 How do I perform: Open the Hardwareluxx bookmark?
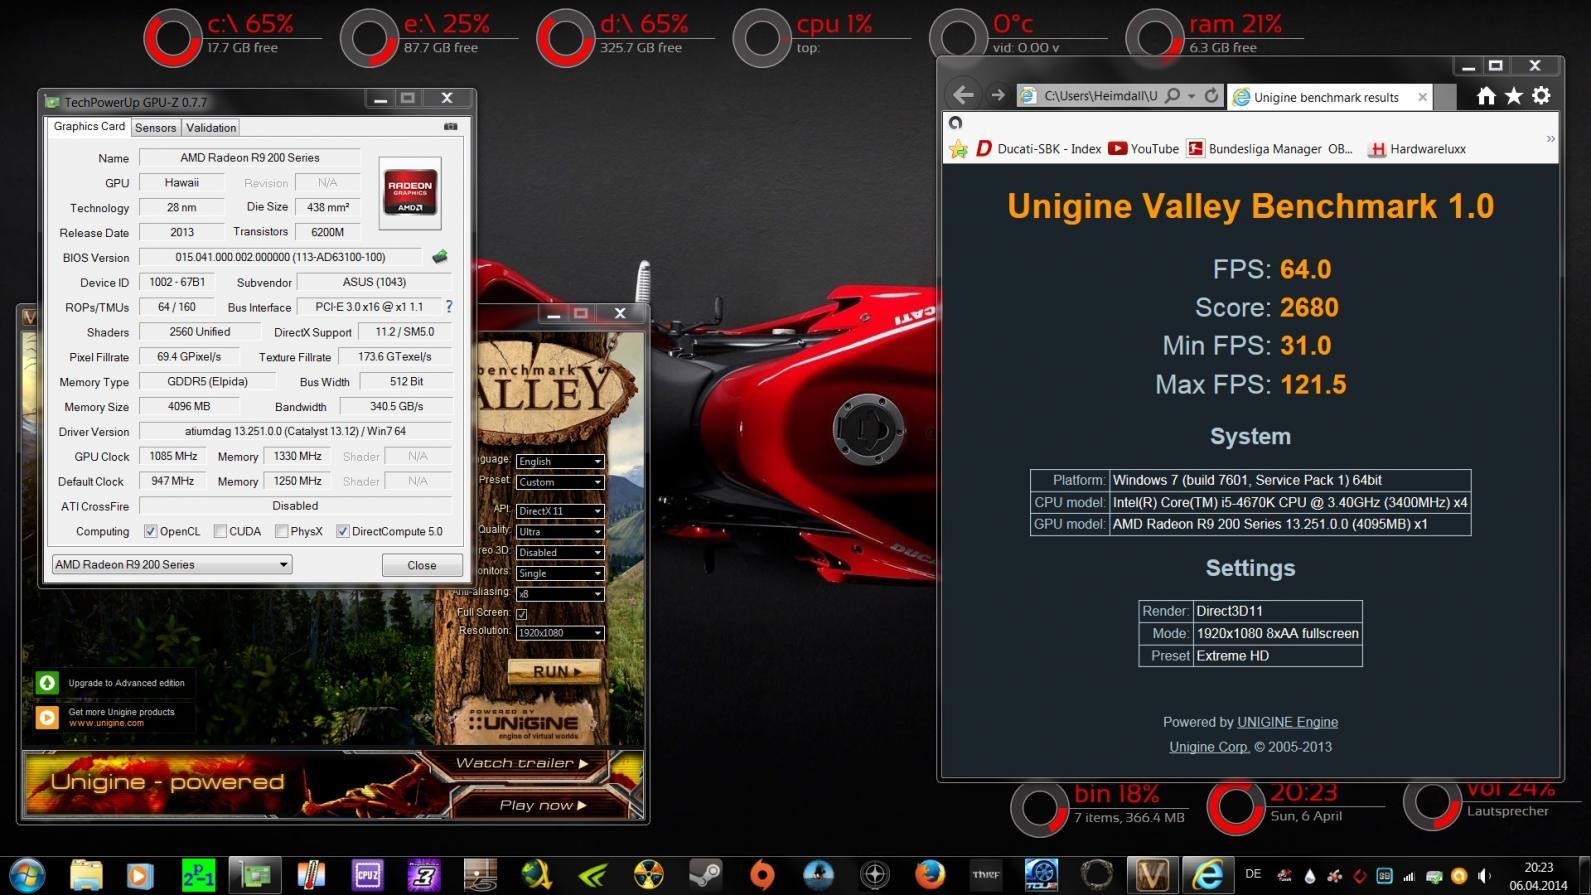(1417, 149)
